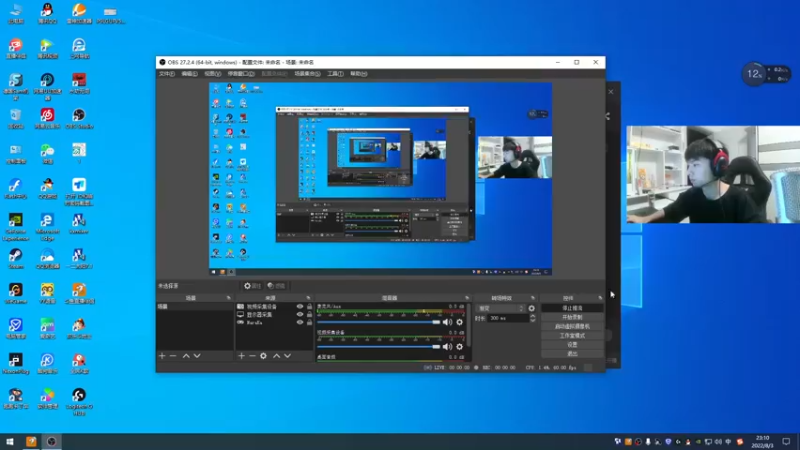Open the GeForce Experience desktop icon

pos(15,227)
